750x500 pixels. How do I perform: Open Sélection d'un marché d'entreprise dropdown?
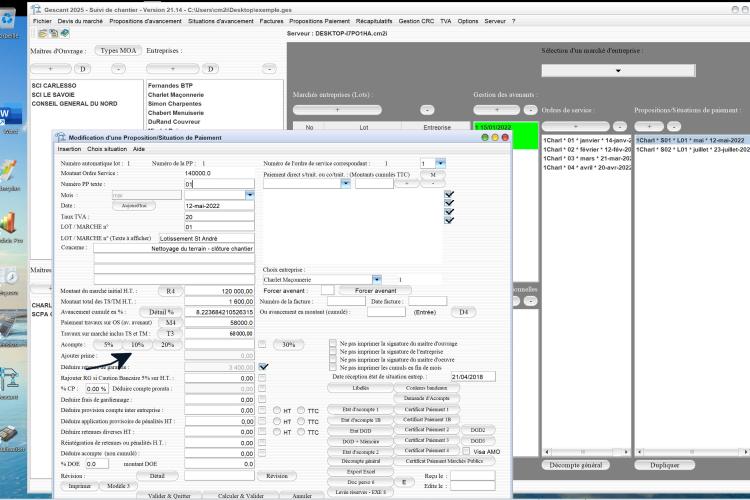tap(618, 70)
